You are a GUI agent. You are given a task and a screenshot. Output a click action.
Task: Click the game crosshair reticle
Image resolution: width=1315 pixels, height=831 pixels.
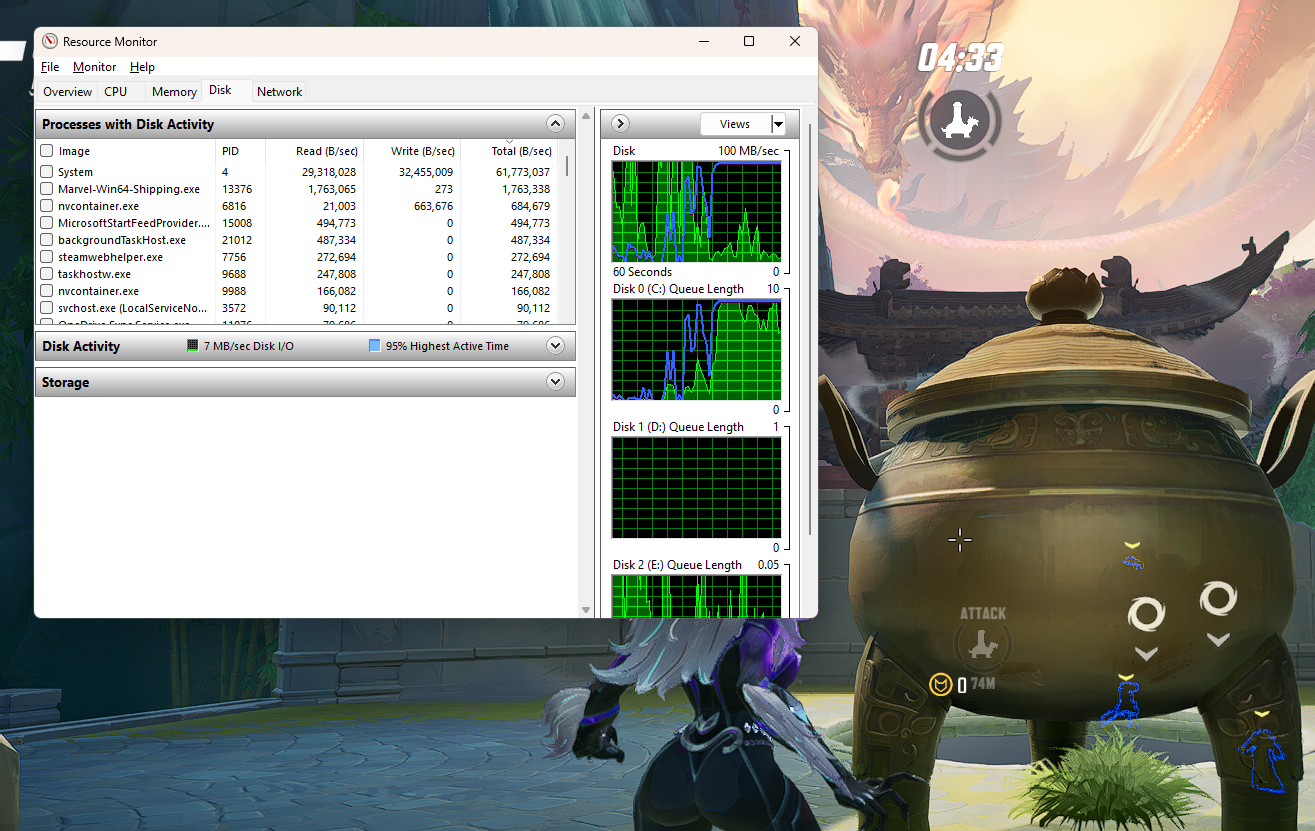[x=960, y=540]
